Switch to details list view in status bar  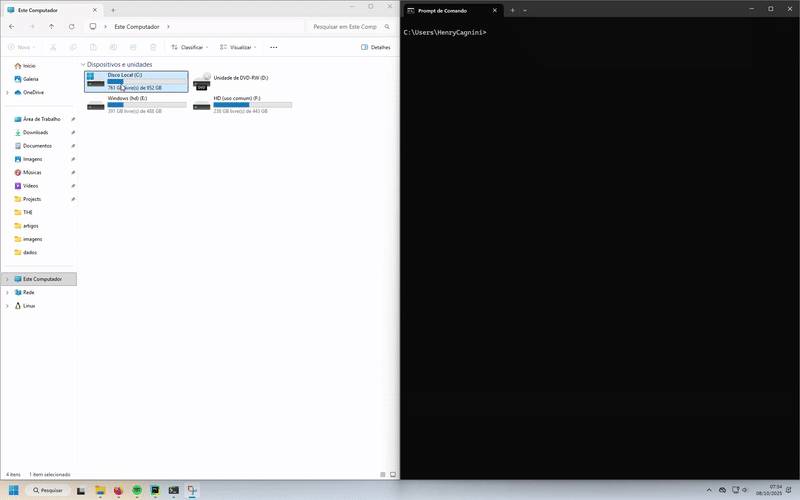click(x=382, y=474)
